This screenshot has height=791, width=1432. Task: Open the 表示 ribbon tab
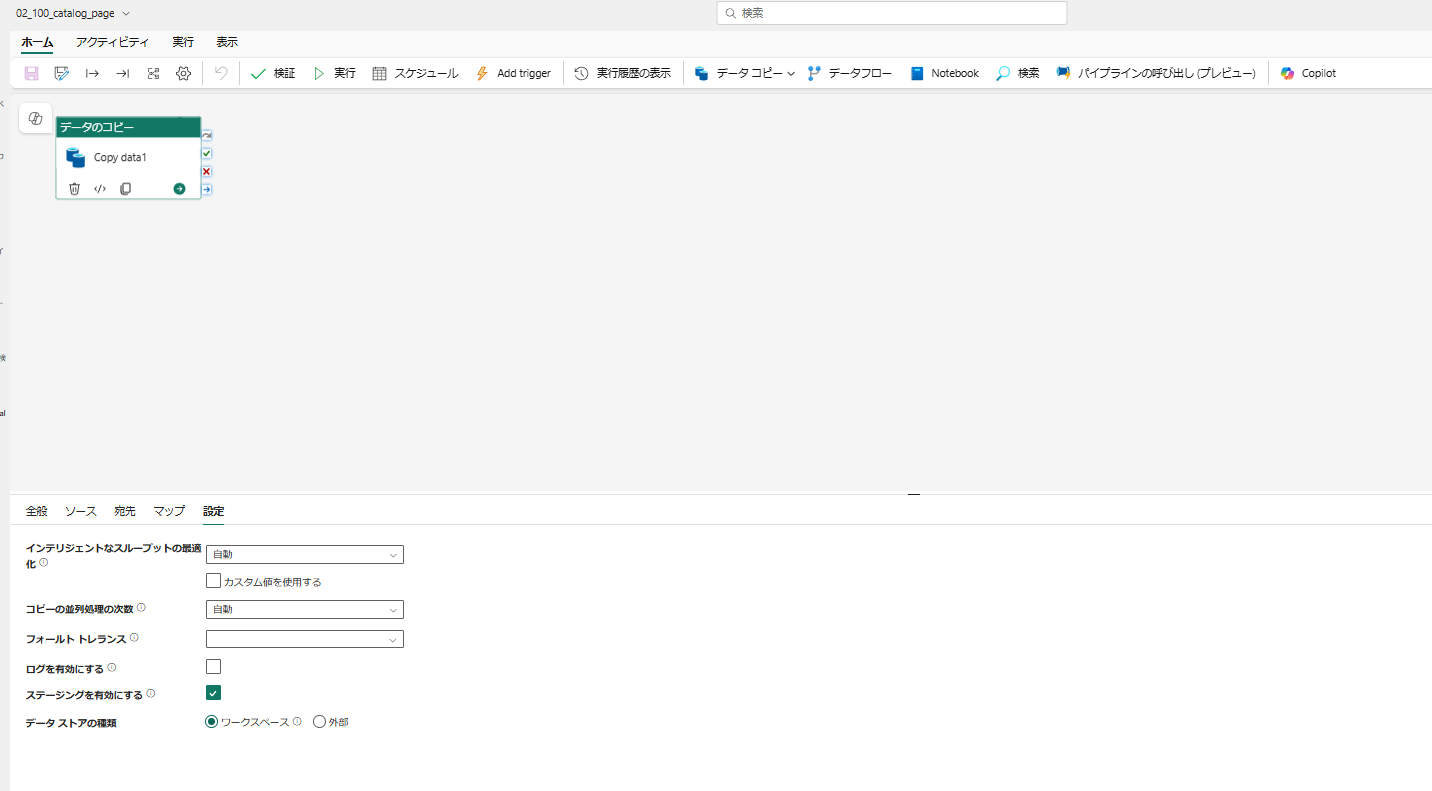click(x=227, y=42)
